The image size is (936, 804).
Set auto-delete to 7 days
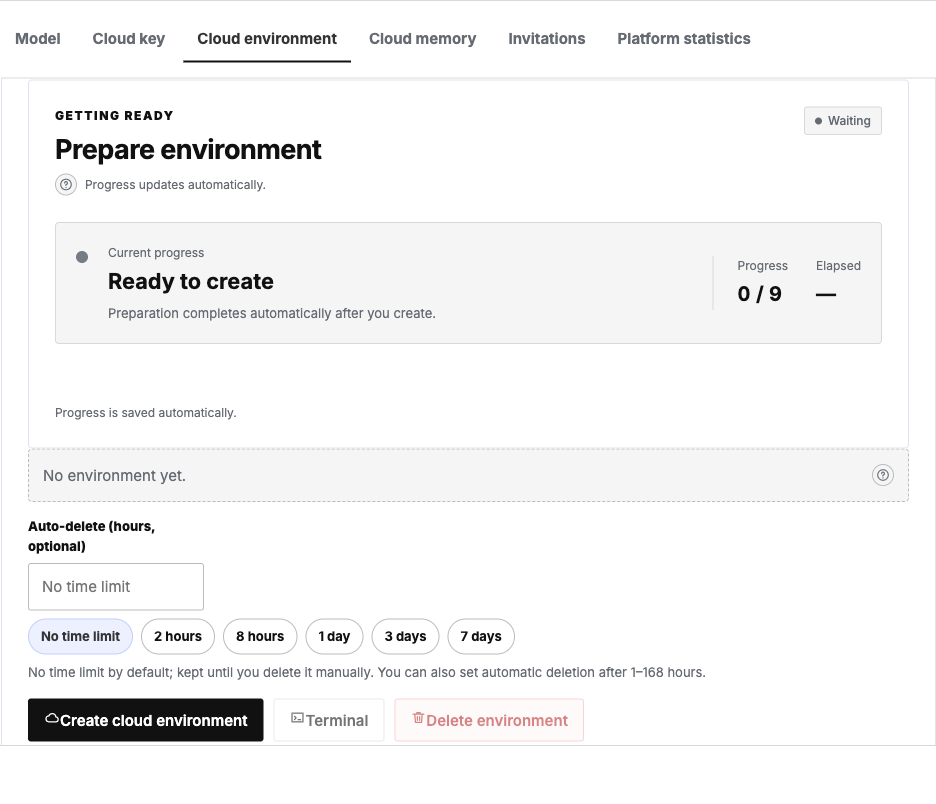(481, 636)
